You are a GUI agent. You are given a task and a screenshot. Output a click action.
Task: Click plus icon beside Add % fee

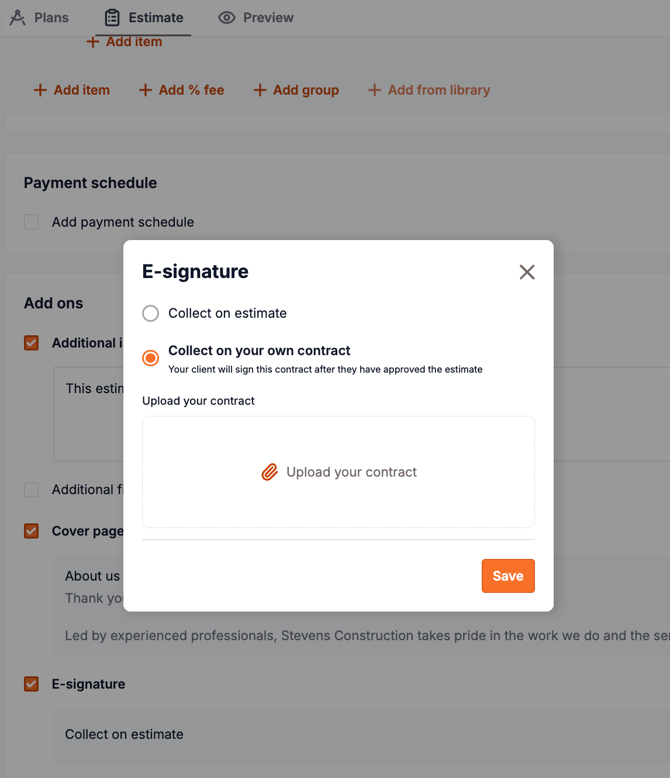(x=146, y=90)
